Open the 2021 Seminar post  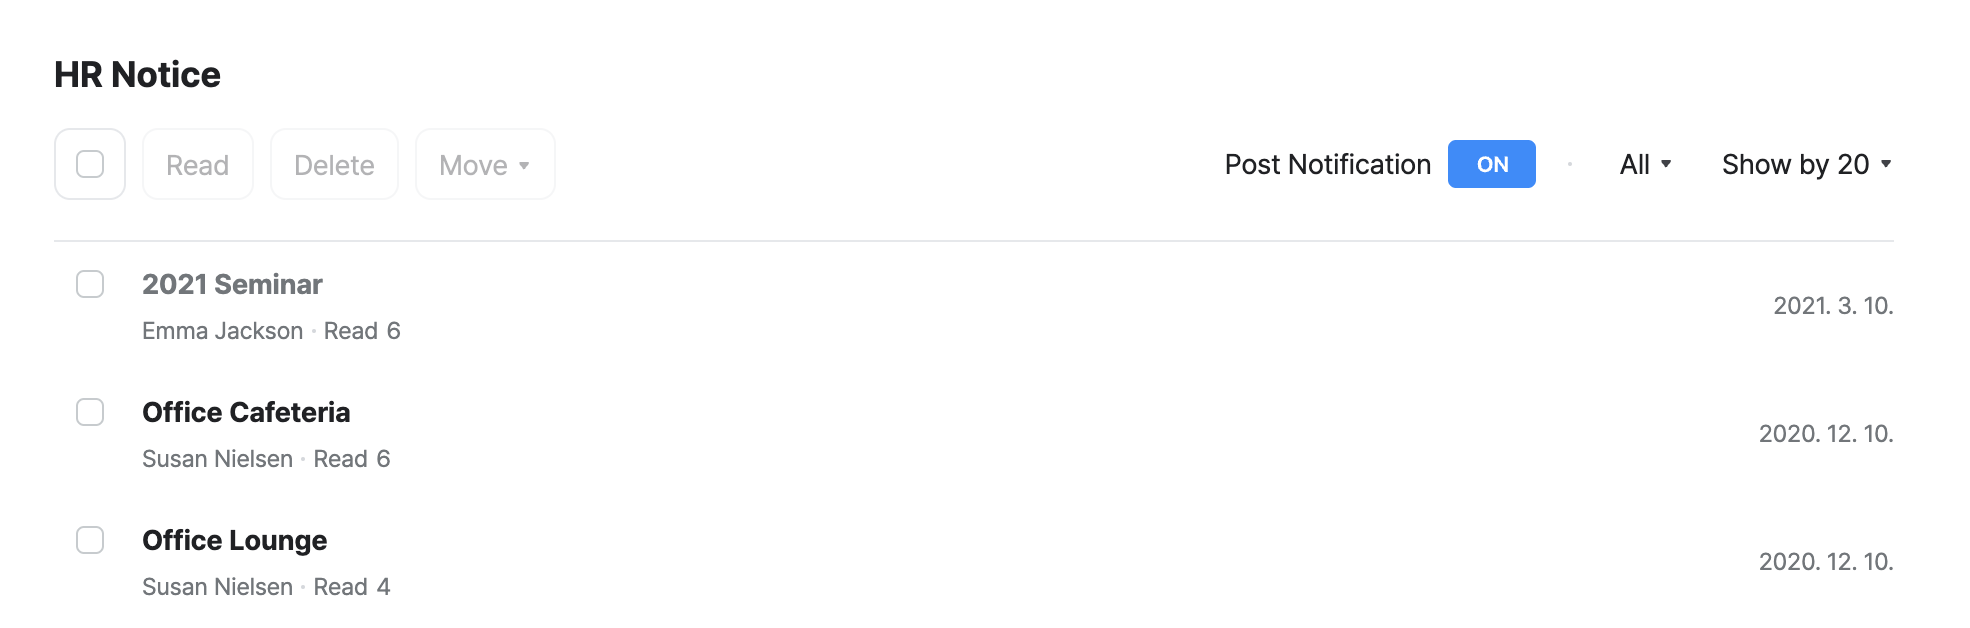point(232,285)
